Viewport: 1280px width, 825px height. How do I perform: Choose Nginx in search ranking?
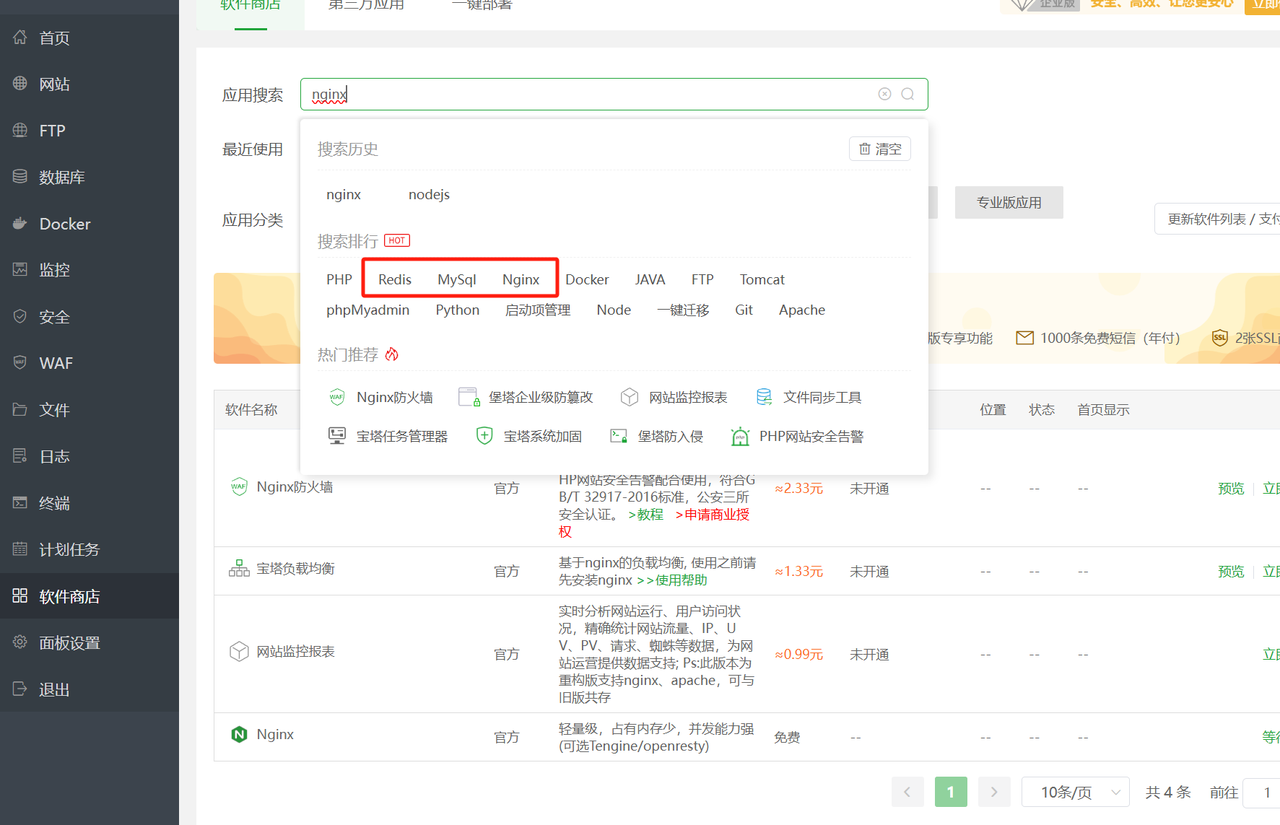point(521,279)
